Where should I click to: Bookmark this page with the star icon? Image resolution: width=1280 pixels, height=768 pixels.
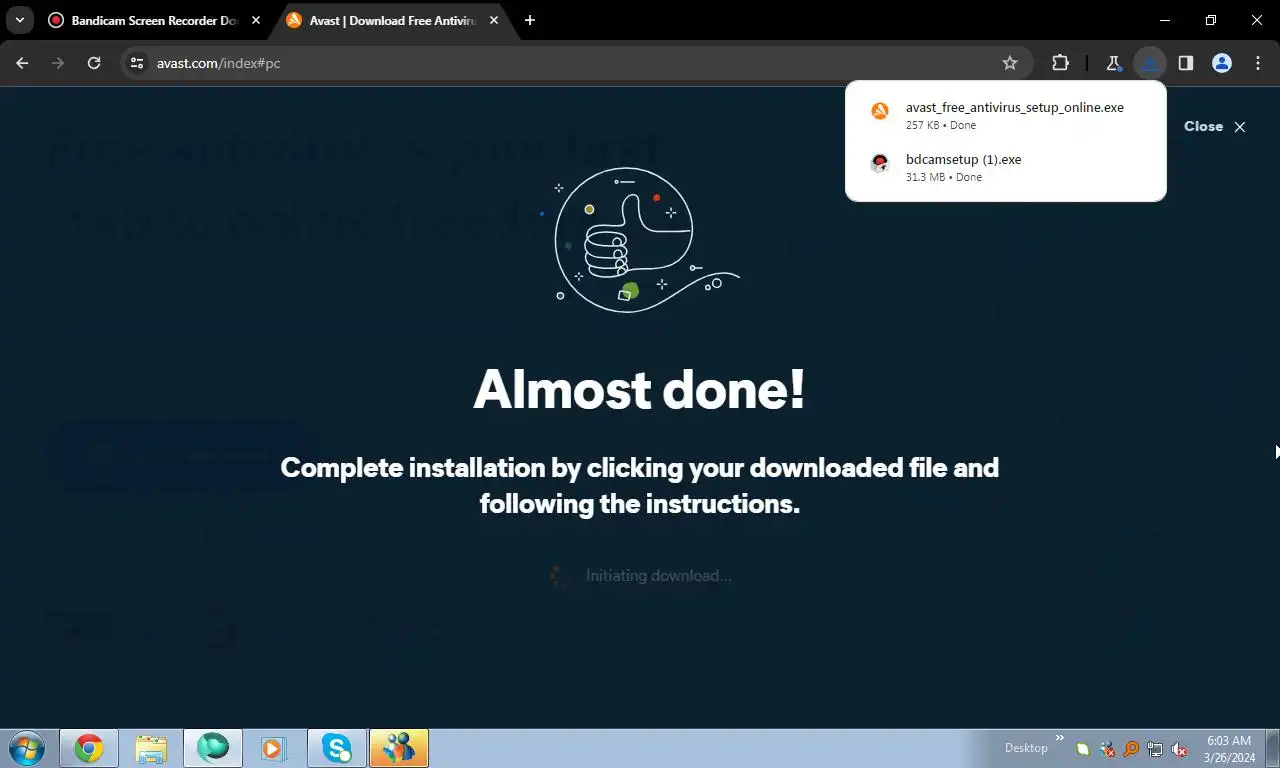[x=1010, y=63]
